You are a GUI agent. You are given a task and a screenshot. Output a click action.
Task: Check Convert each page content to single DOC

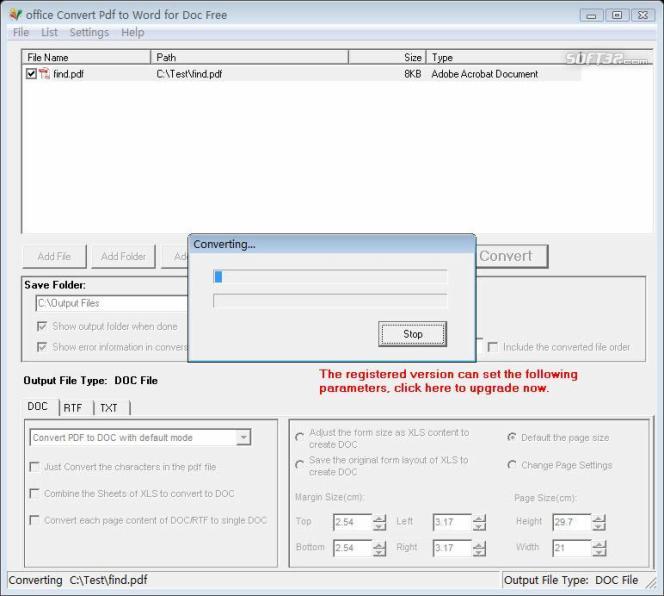coord(34,520)
